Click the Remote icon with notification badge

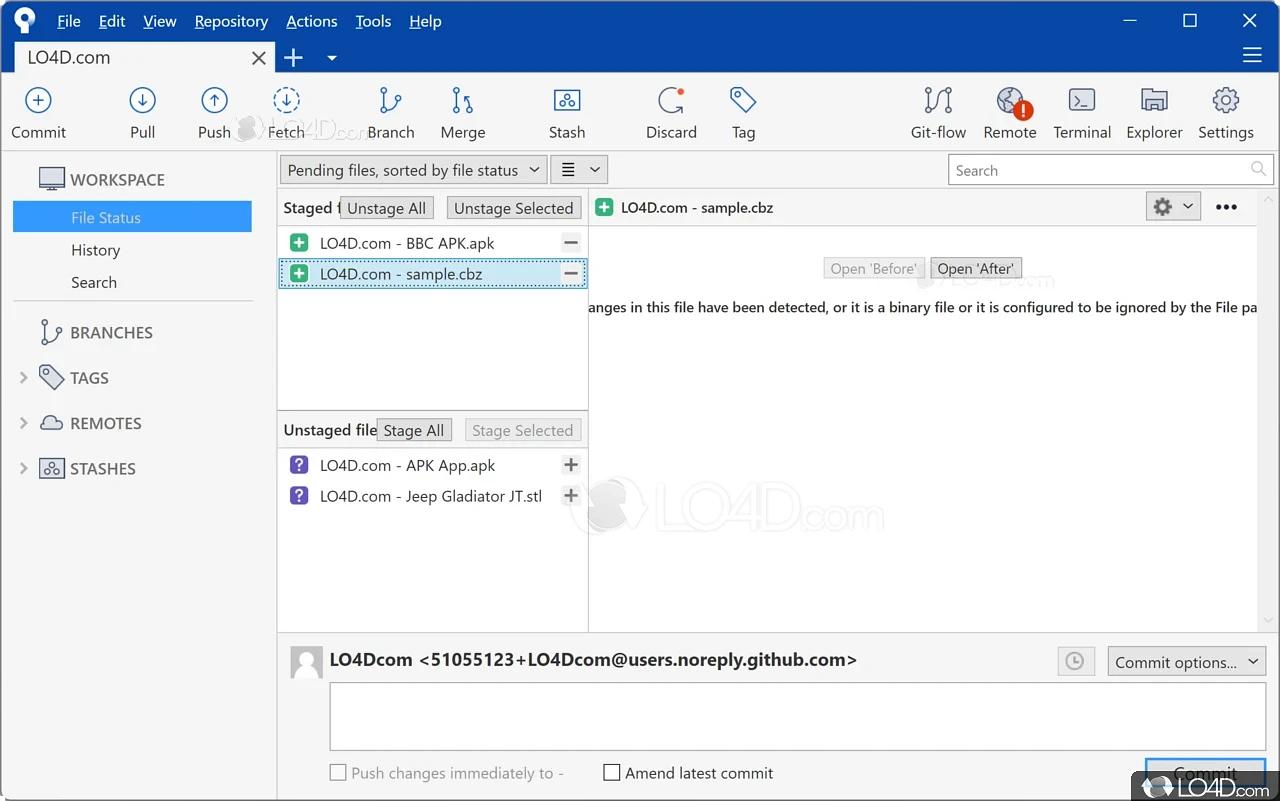point(1009,110)
